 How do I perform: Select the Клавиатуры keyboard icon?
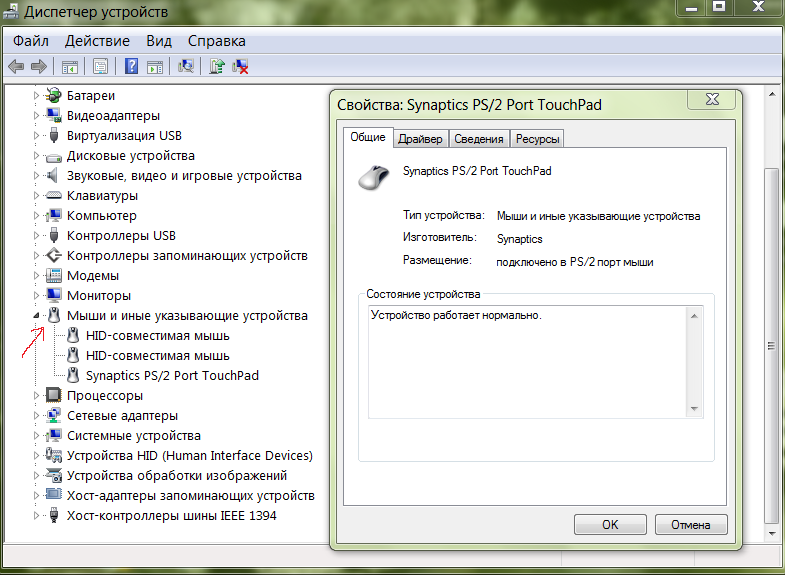[x=54, y=196]
